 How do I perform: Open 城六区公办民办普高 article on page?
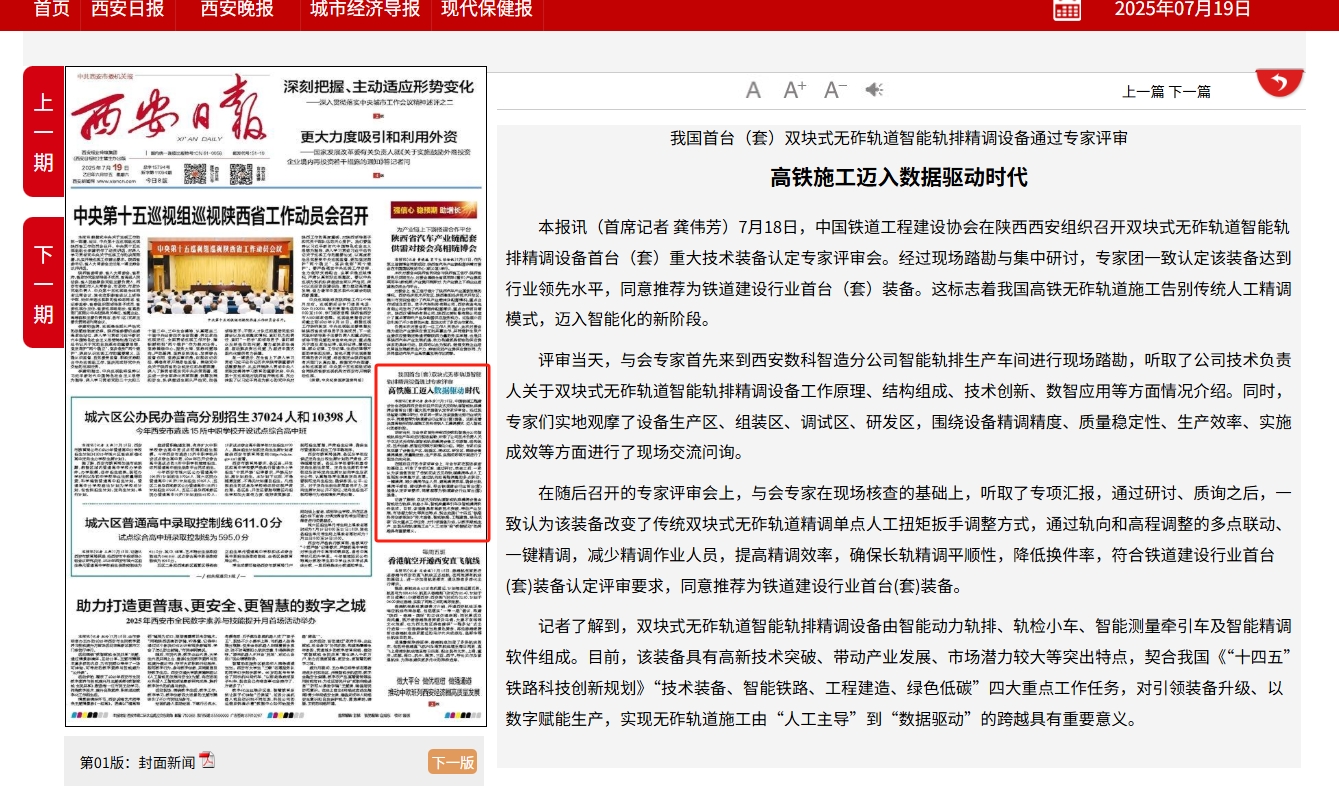pos(221,416)
